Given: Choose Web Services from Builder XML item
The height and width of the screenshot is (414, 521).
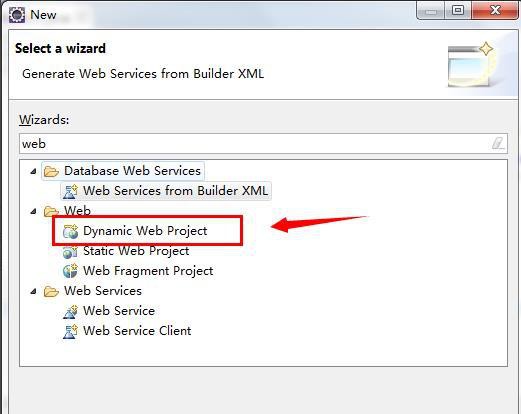Looking at the screenshot, I should tap(175, 191).
